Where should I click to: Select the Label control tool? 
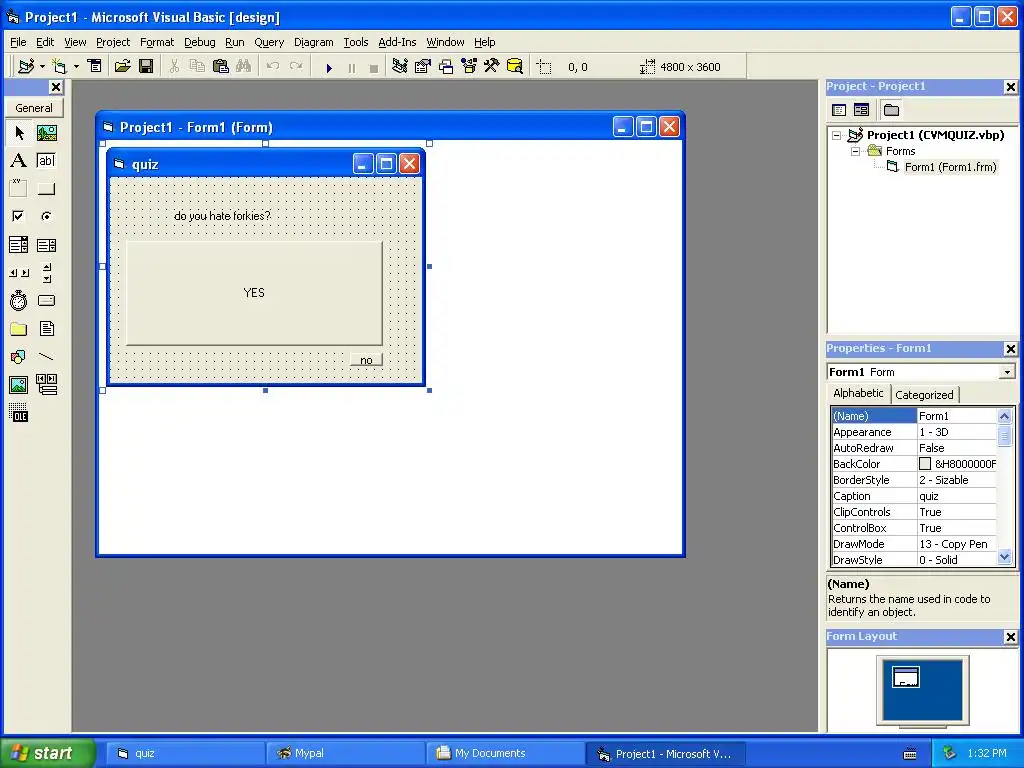coord(19,161)
